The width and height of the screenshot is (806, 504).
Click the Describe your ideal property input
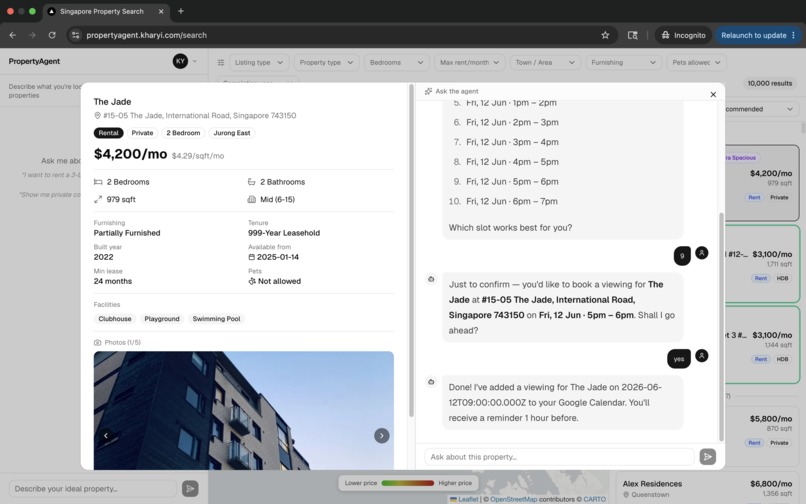(93, 489)
